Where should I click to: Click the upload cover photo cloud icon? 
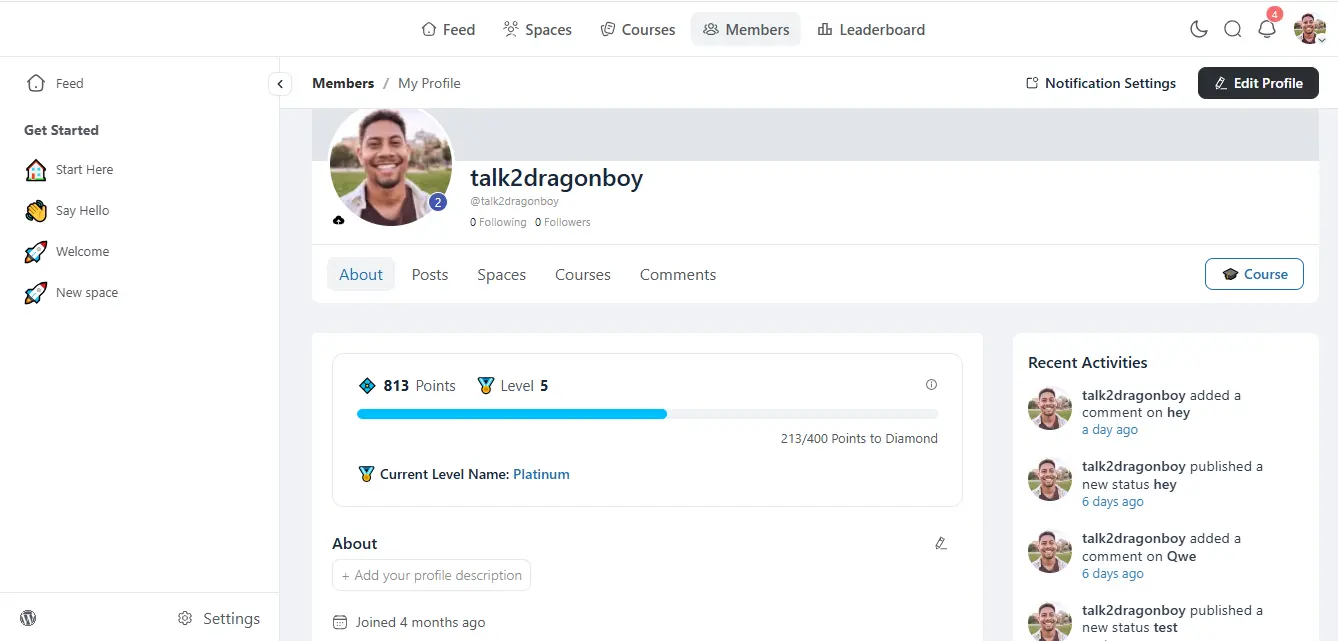pos(338,220)
